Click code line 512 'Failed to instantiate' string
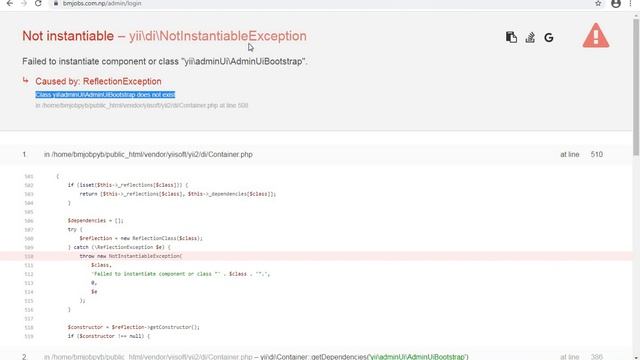This screenshot has height=360, width=640. pyautogui.click(x=180, y=274)
